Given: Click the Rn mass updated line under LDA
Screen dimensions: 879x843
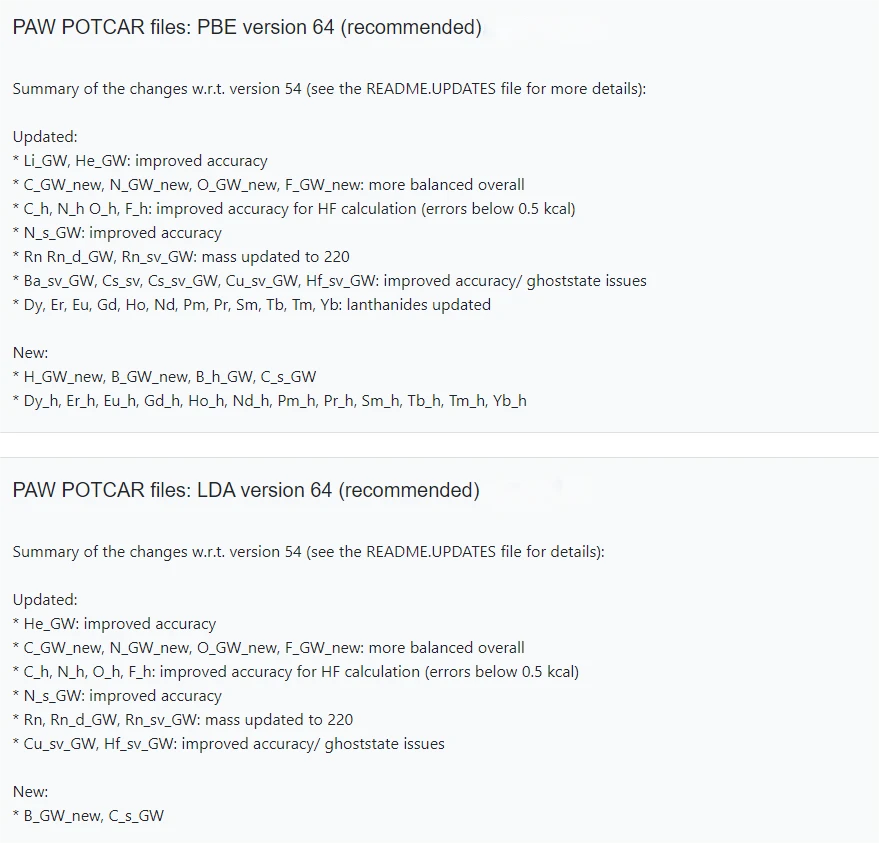Looking at the screenshot, I should tap(183, 720).
